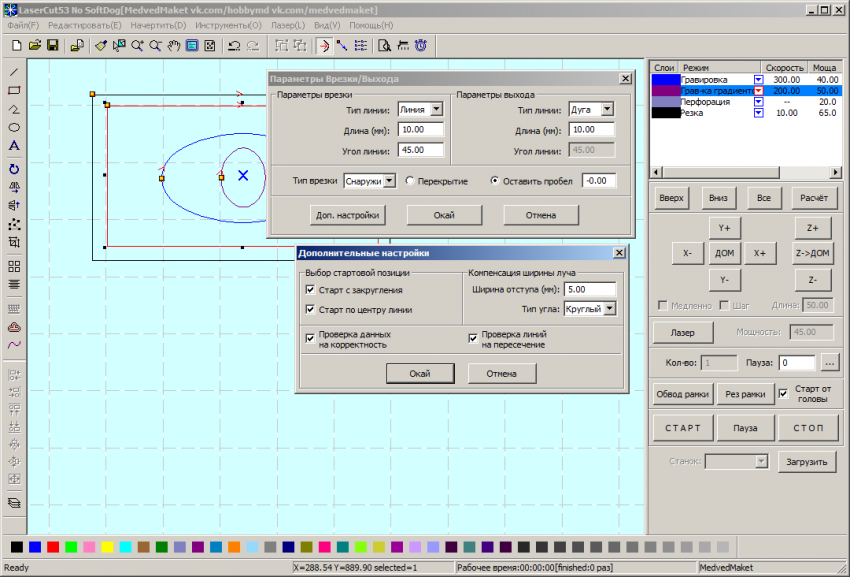Select the Line drawing tool
850x577 pixels.
[14, 72]
